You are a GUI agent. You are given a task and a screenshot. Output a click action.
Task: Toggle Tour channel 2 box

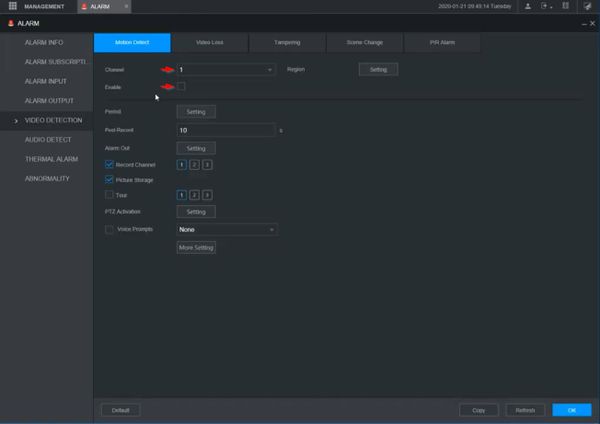click(194, 195)
